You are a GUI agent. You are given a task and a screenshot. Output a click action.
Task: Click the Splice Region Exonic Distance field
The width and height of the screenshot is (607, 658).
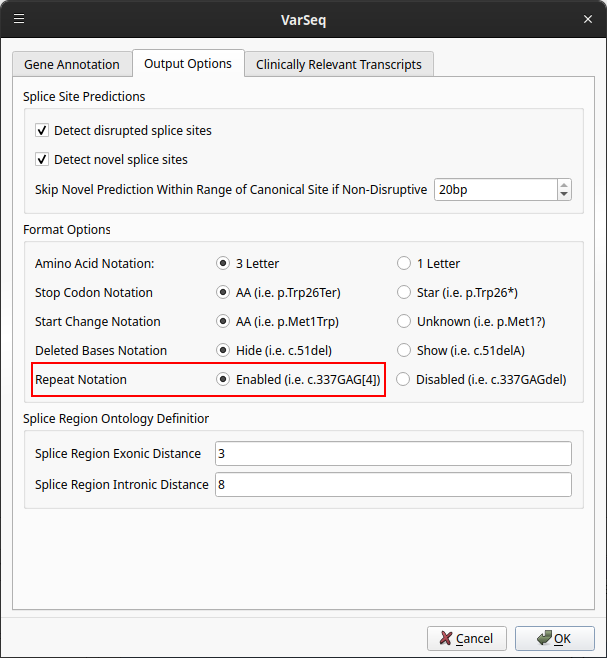tap(393, 454)
